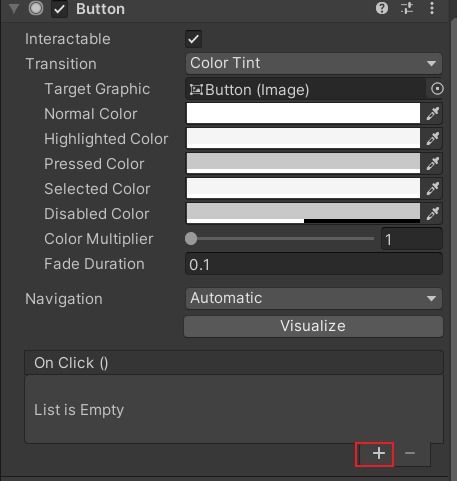Image resolution: width=457 pixels, height=481 pixels.
Task: Collapse the Button component foldout arrow
Action: (14, 9)
